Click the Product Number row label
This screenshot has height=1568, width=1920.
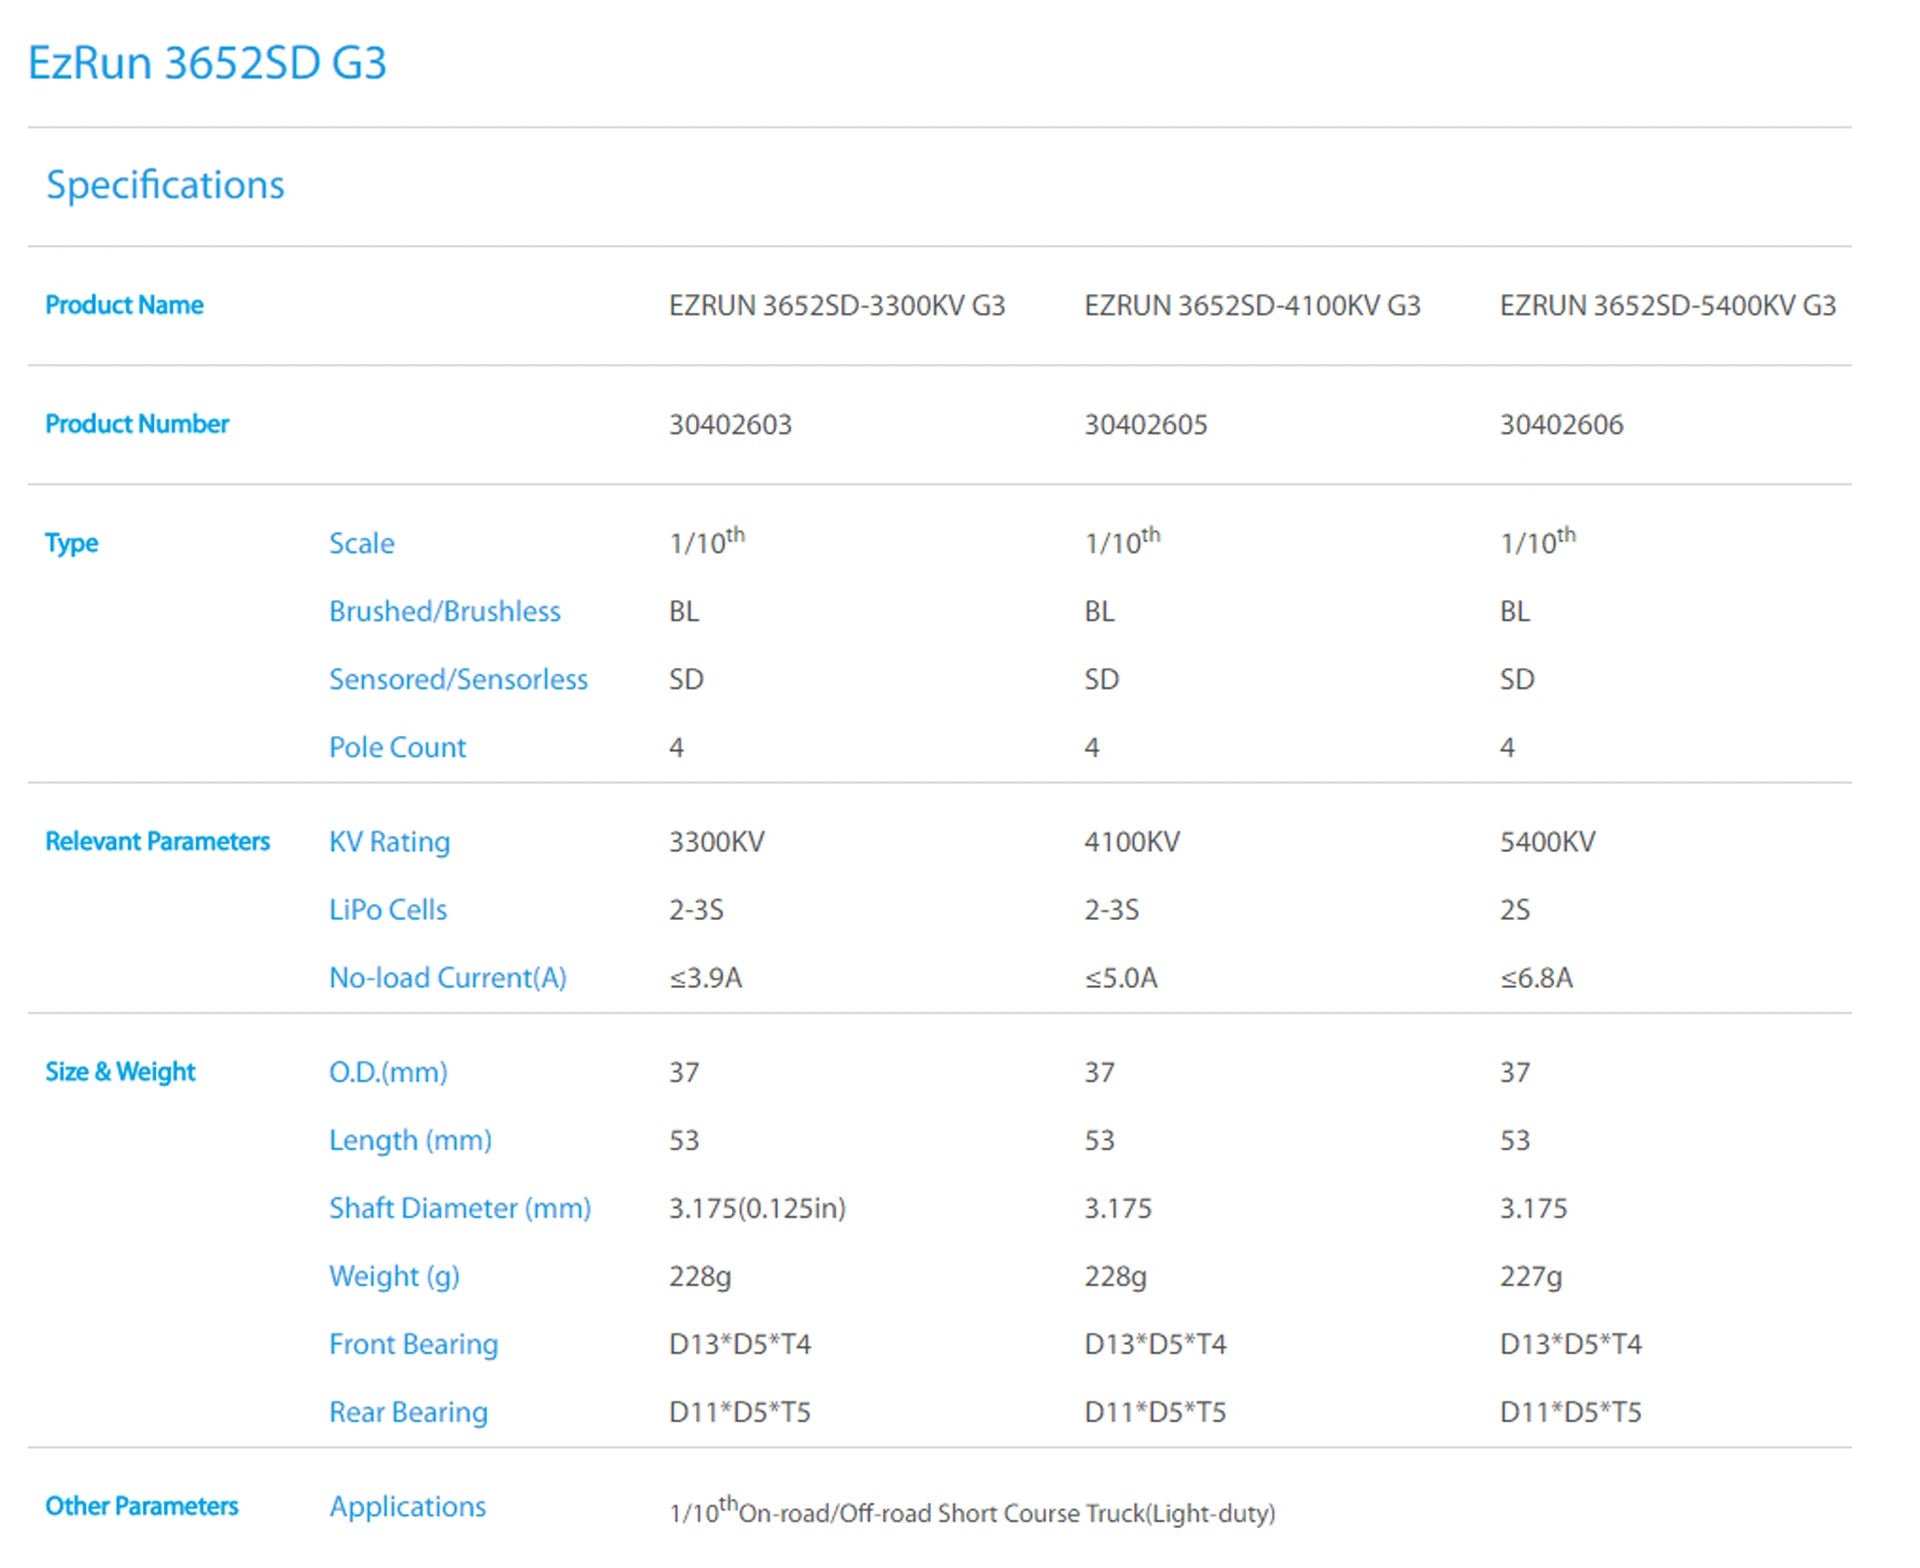pyautogui.click(x=137, y=424)
